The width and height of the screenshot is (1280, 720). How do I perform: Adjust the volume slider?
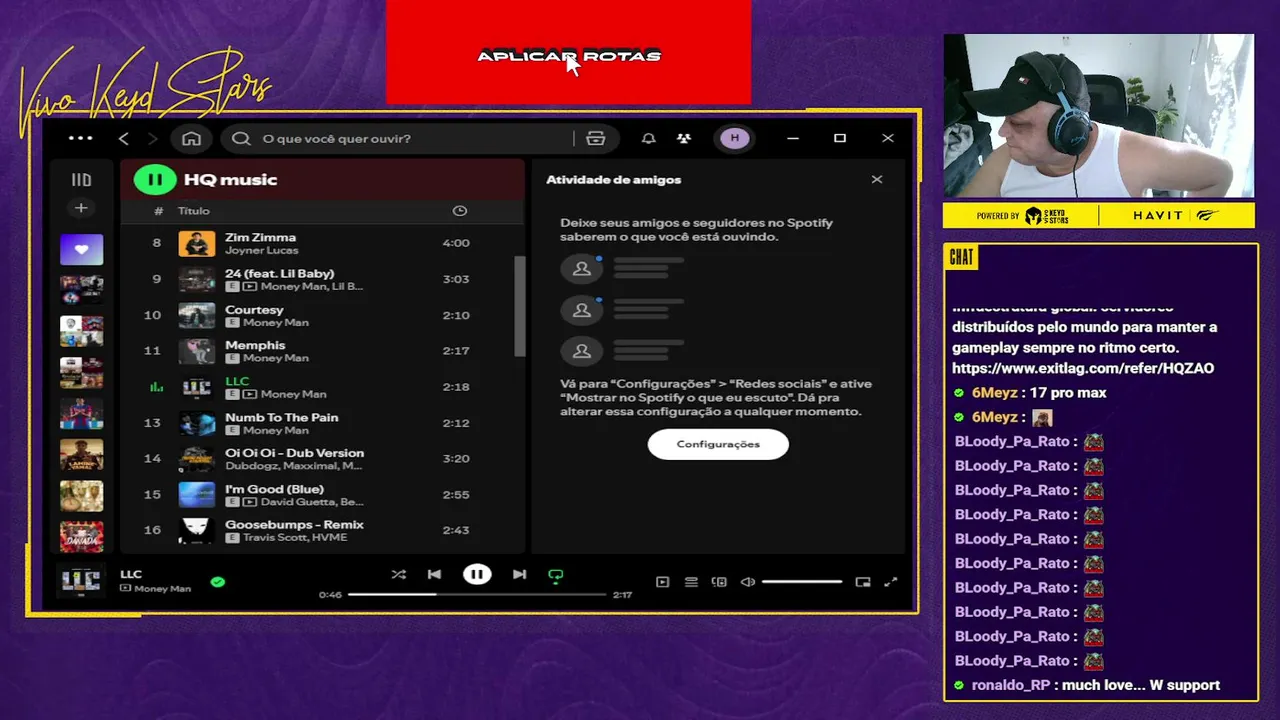[x=802, y=582]
